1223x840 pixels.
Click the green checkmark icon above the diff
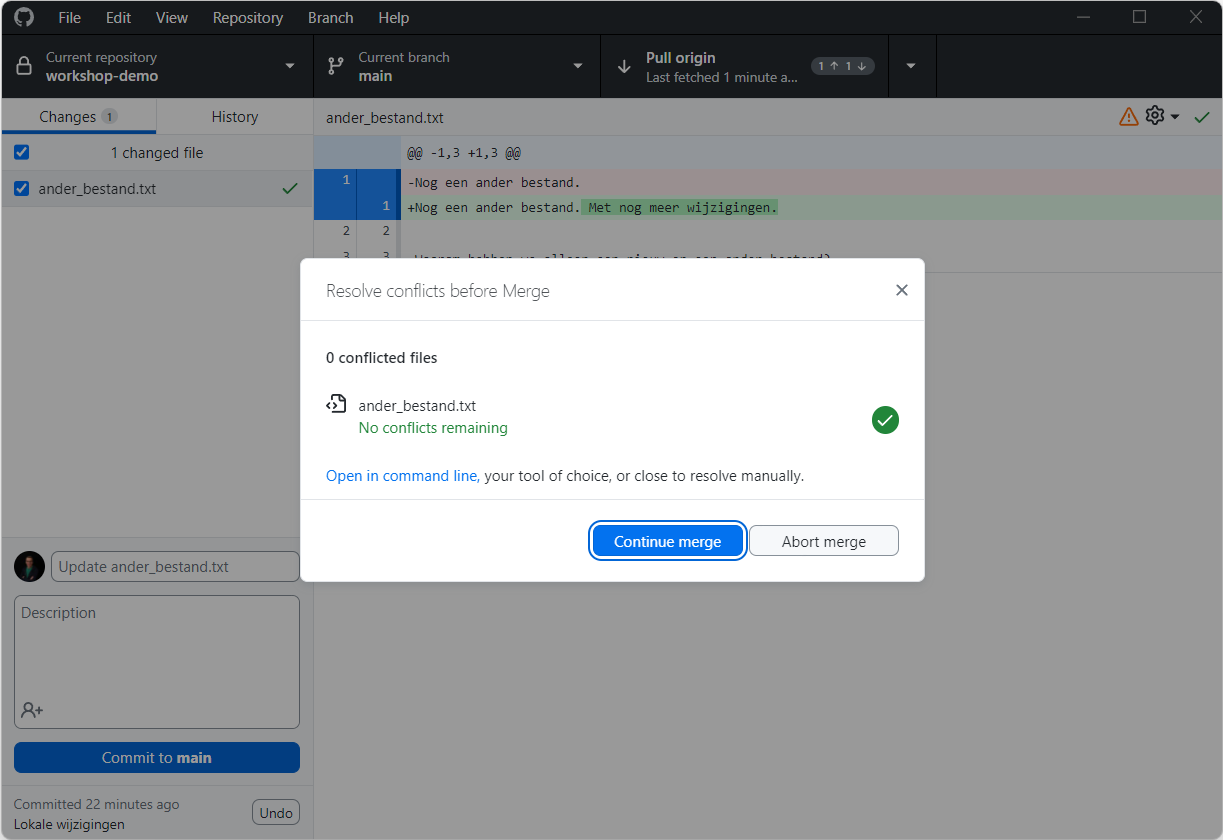point(1202,116)
